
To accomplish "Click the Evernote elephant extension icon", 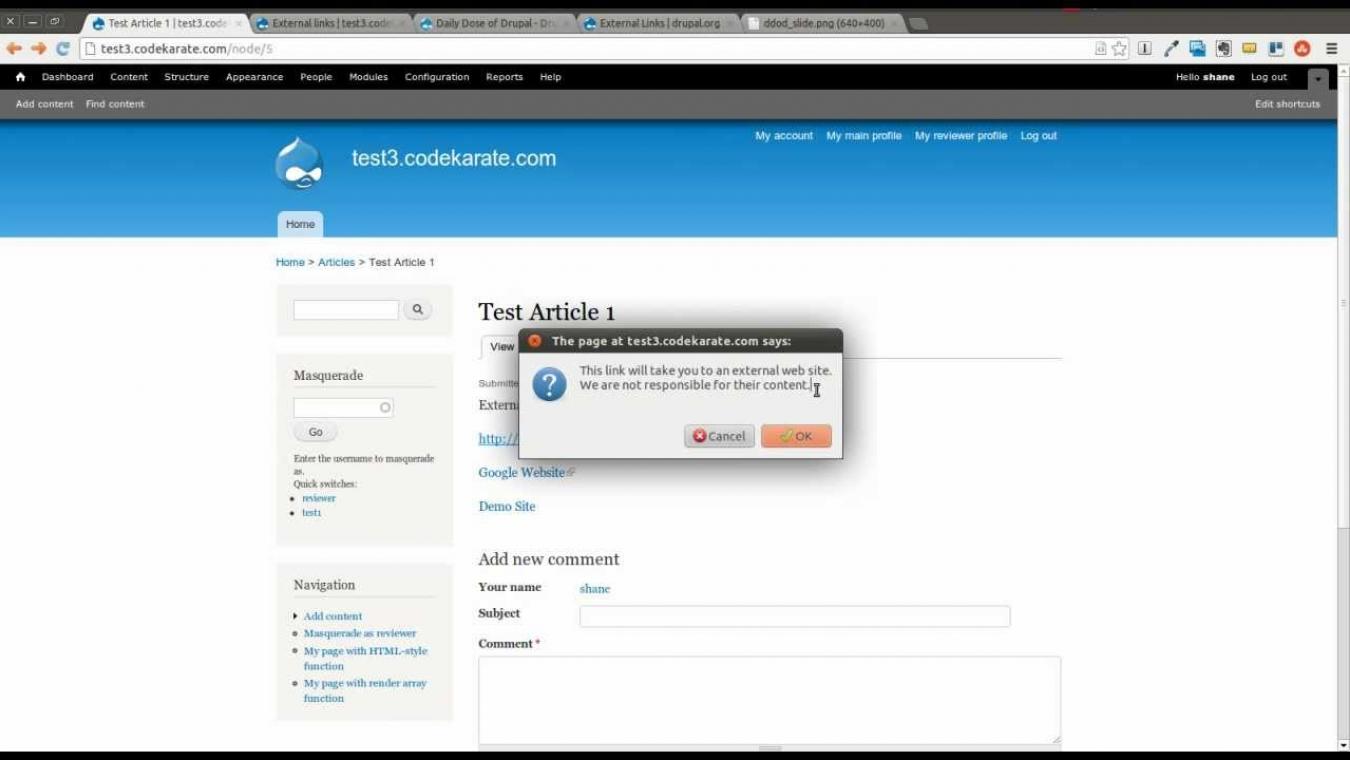I will [x=1223, y=48].
